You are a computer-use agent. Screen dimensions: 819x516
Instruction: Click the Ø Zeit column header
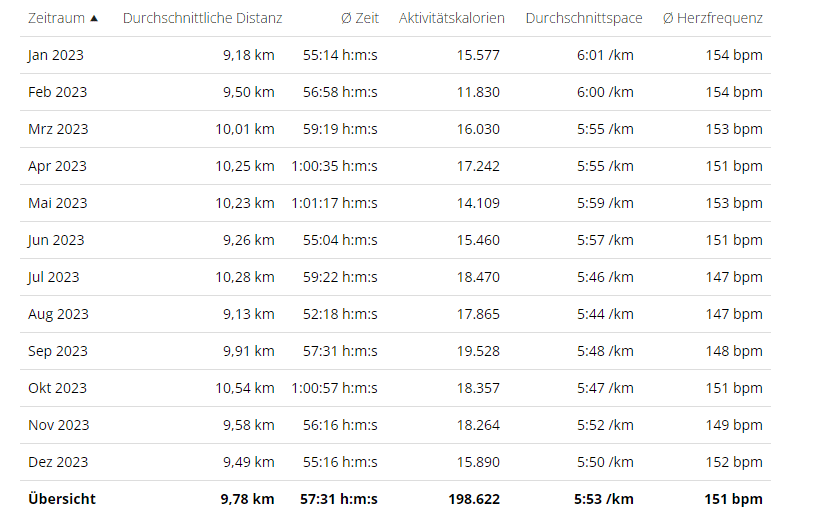[359, 18]
